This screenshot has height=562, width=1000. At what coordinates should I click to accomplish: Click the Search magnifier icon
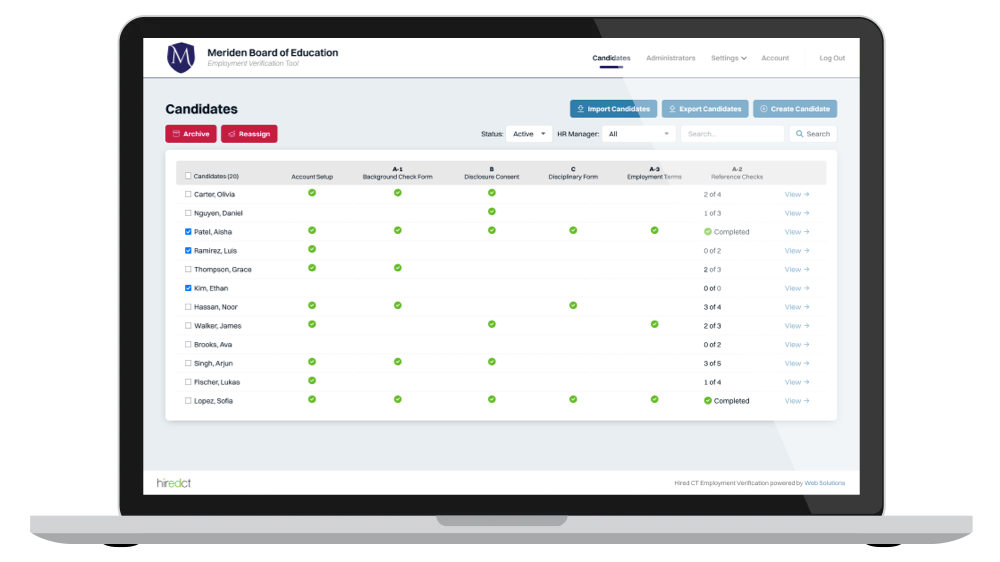[799, 134]
